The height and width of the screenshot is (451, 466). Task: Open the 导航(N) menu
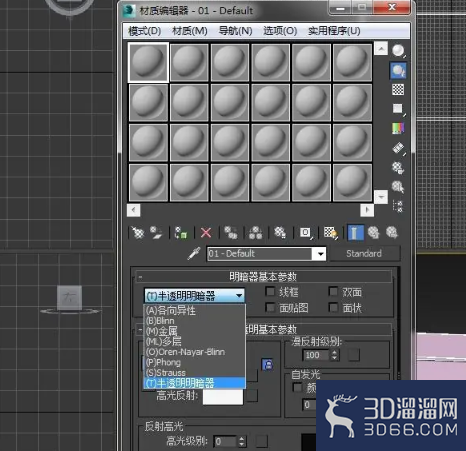(x=235, y=31)
